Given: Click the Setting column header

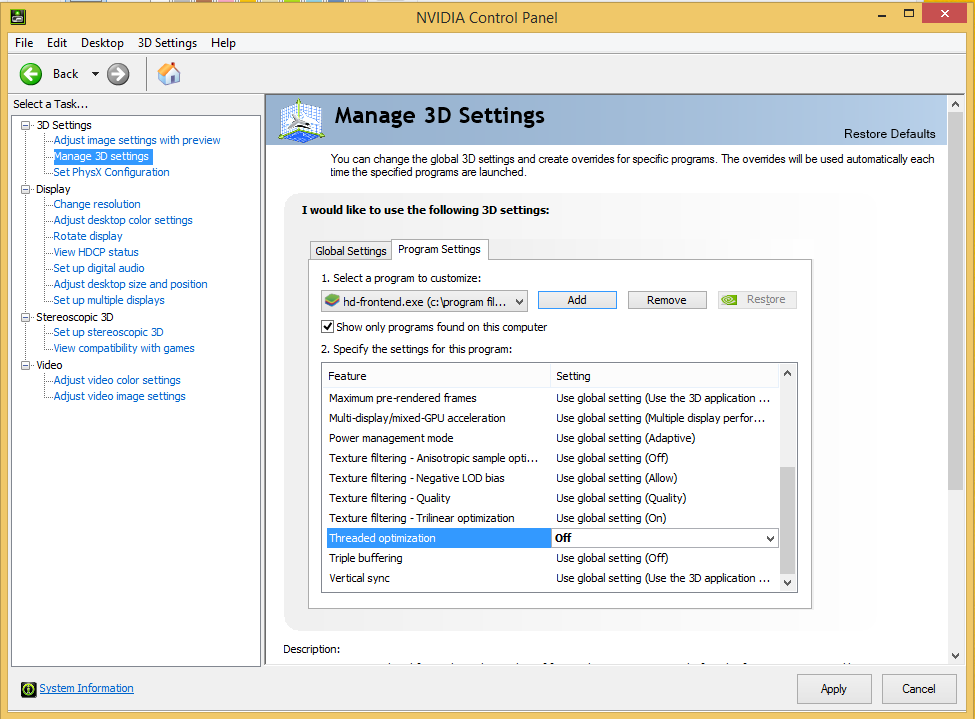Looking at the screenshot, I should pos(665,376).
